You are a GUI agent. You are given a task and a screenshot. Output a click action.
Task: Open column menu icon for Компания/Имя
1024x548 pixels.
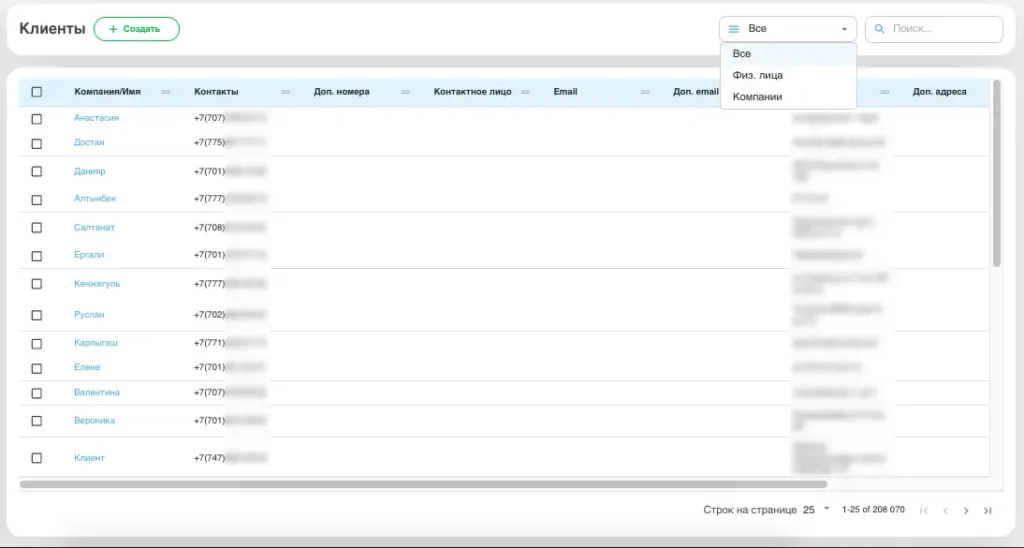coord(166,92)
